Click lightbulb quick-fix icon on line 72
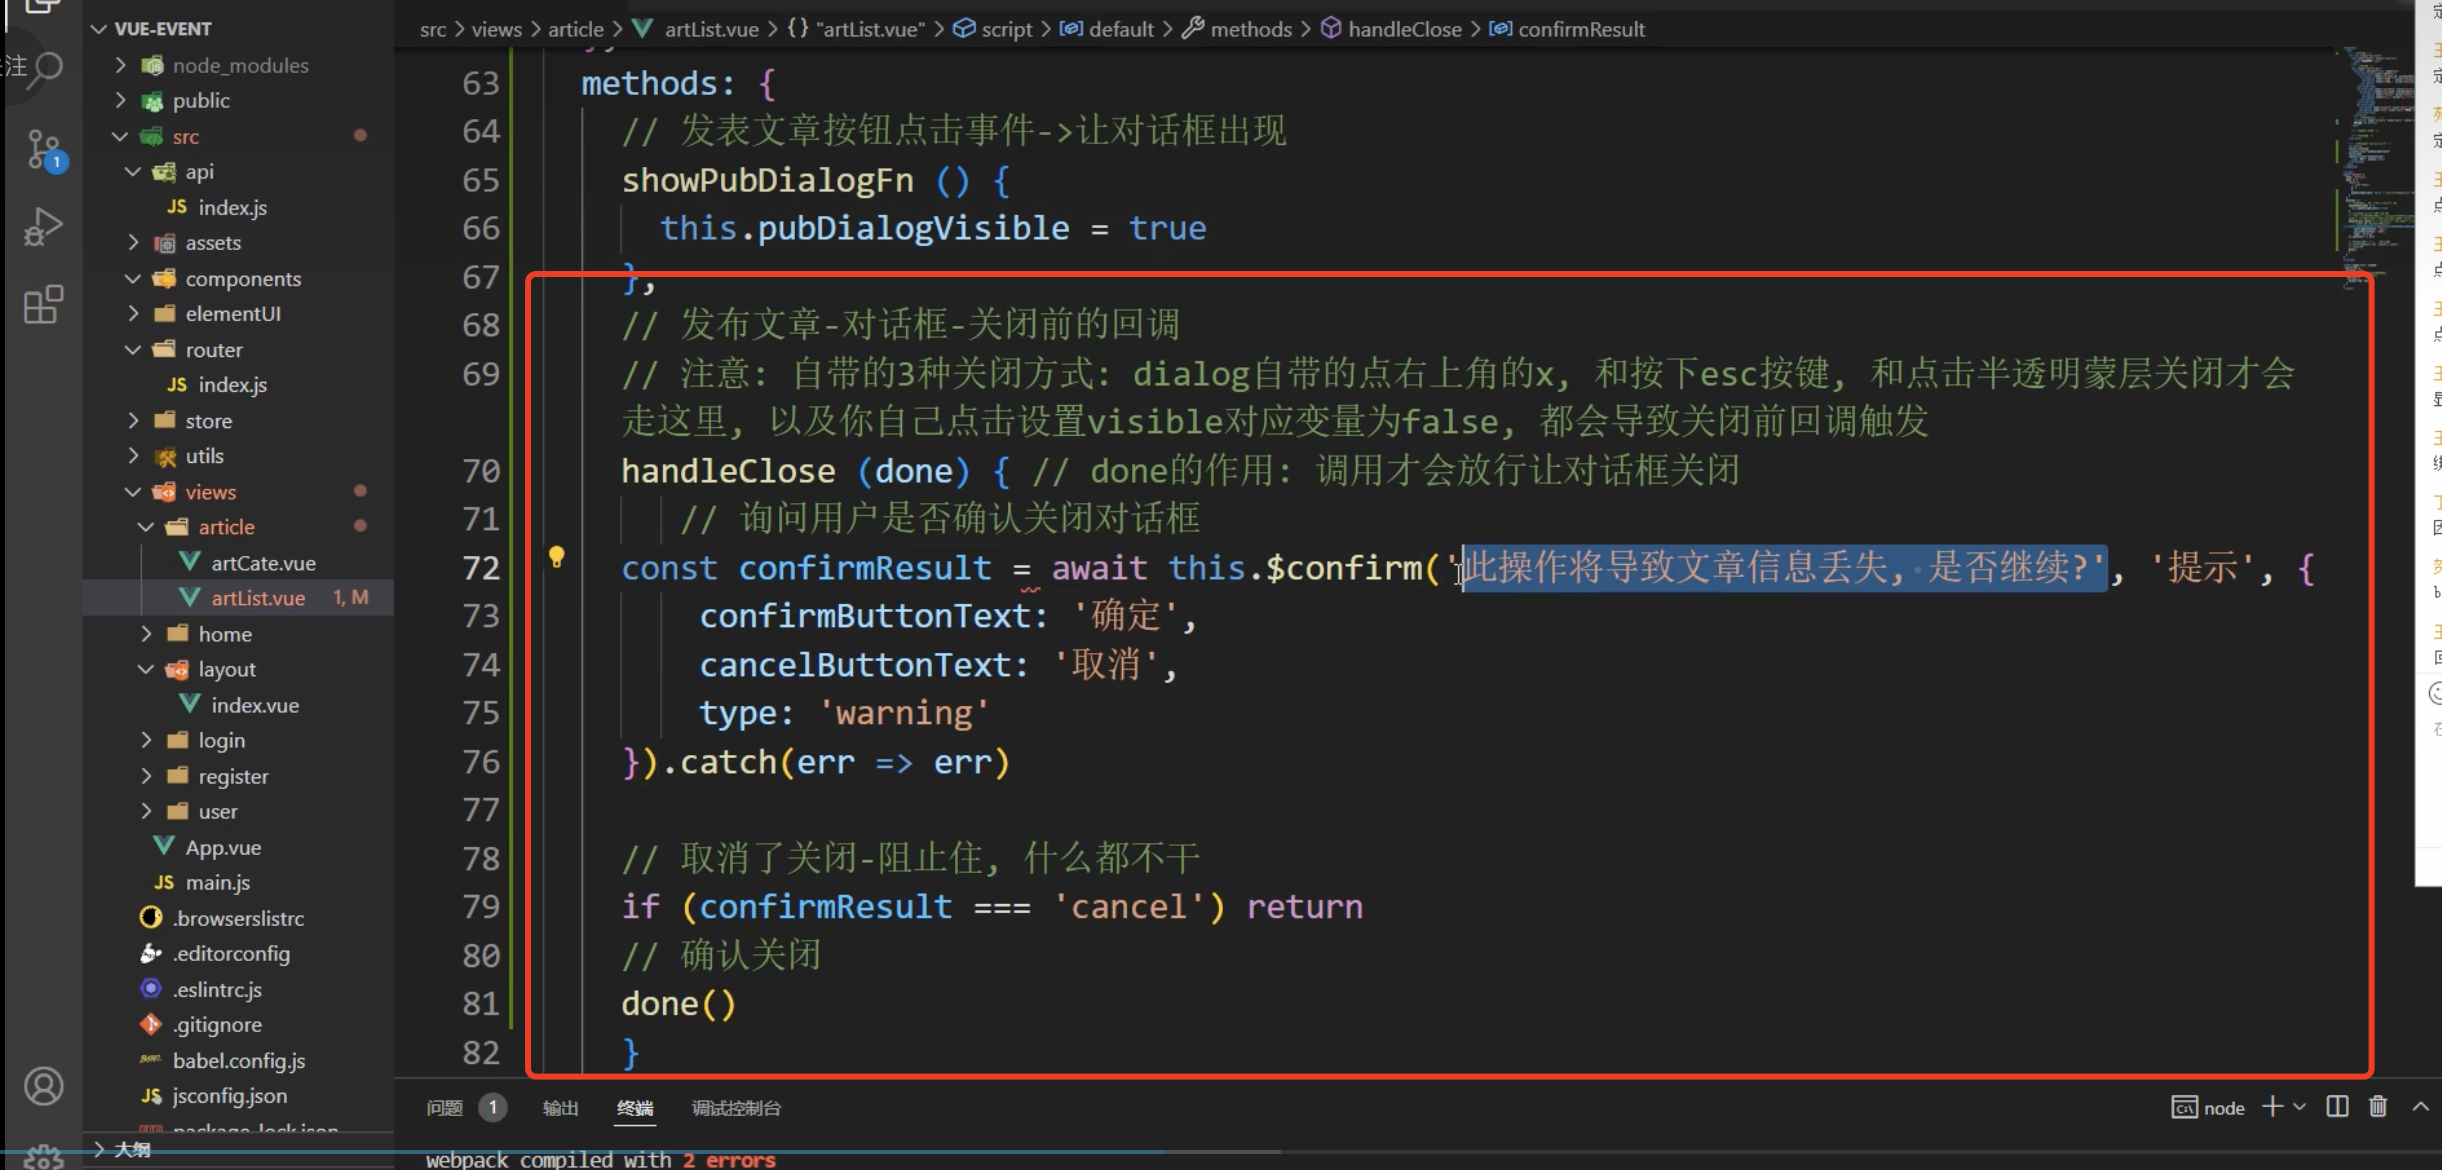Viewport: 2442px width, 1170px height. click(x=557, y=557)
